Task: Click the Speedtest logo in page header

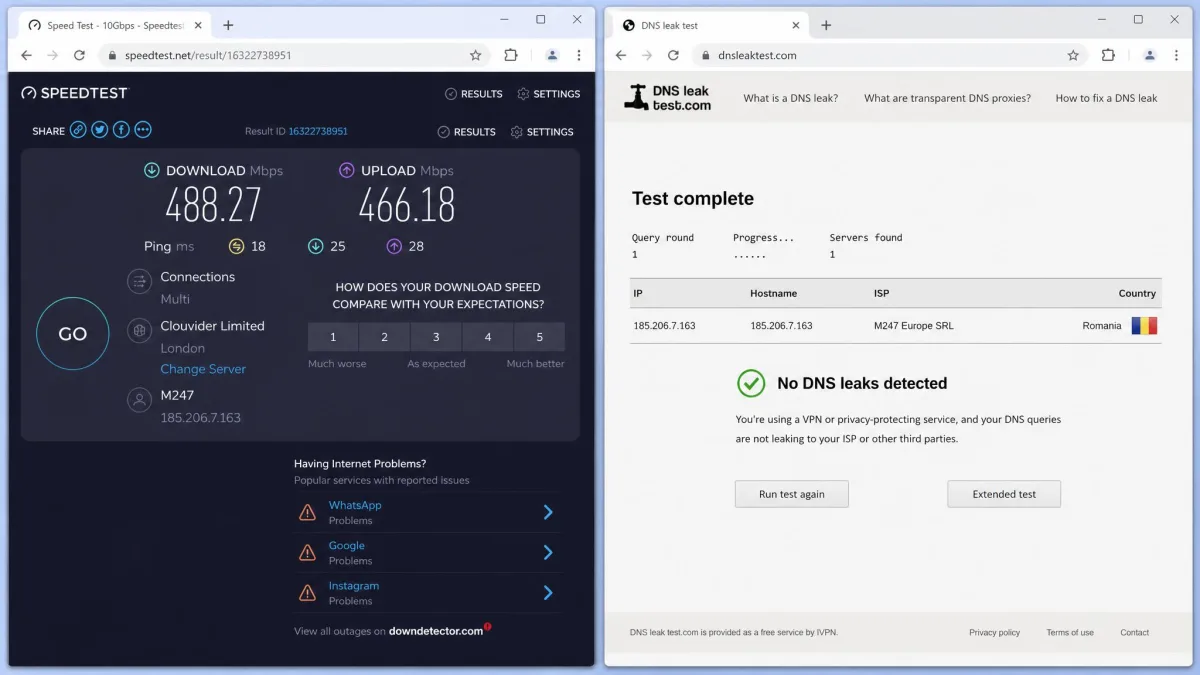Action: (75, 93)
